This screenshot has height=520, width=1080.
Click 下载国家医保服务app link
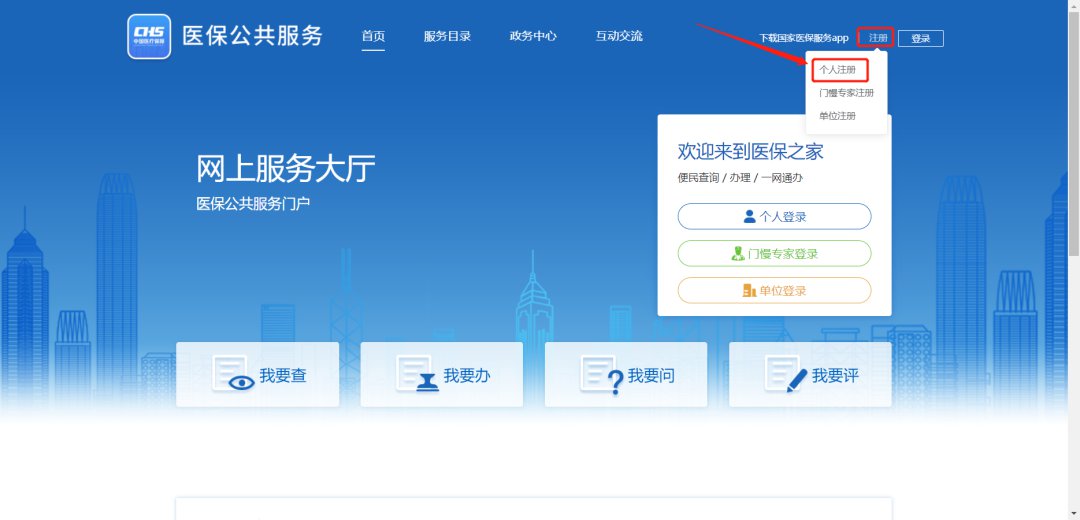[803, 38]
